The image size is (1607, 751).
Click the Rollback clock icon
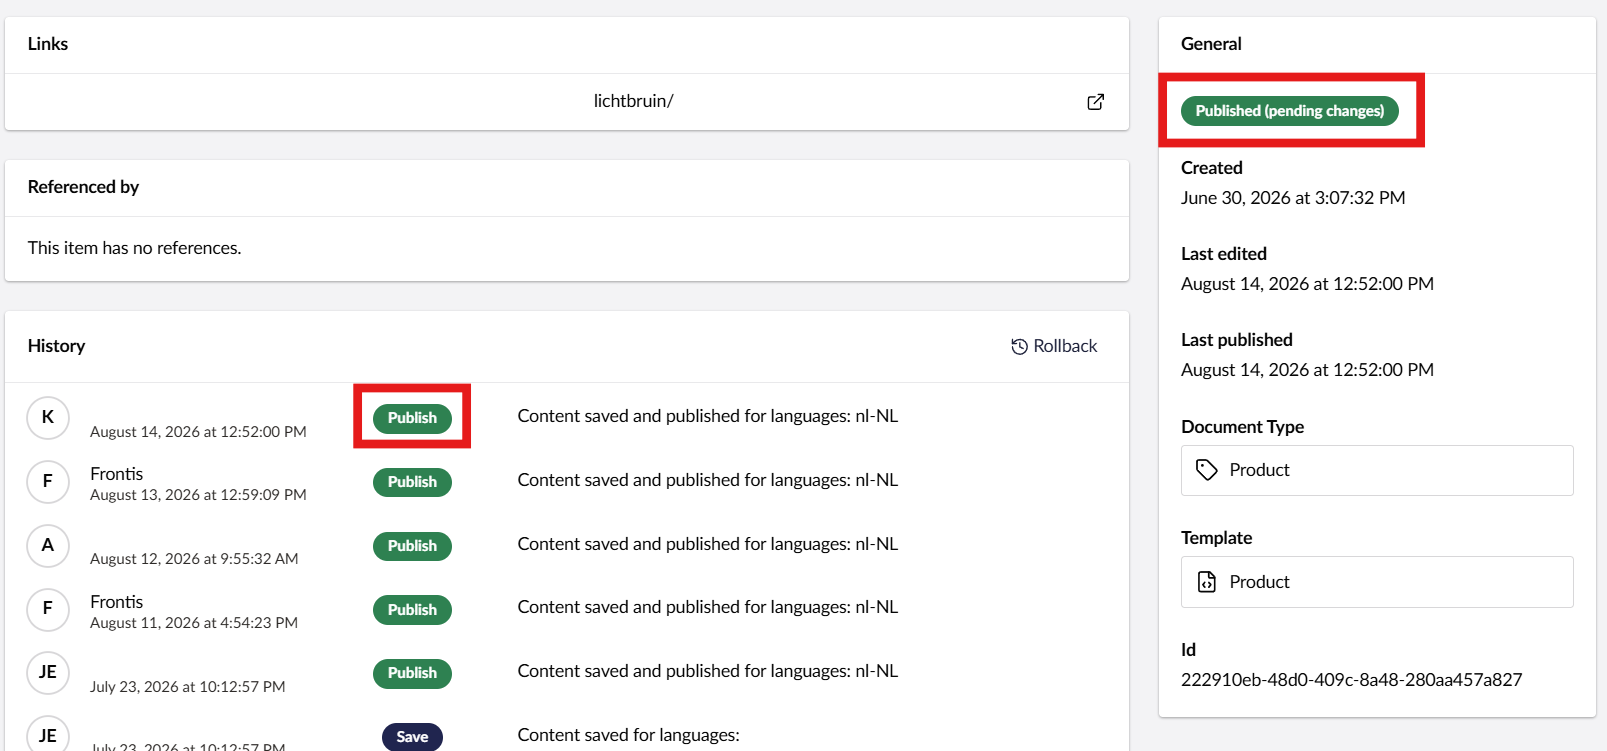1019,346
